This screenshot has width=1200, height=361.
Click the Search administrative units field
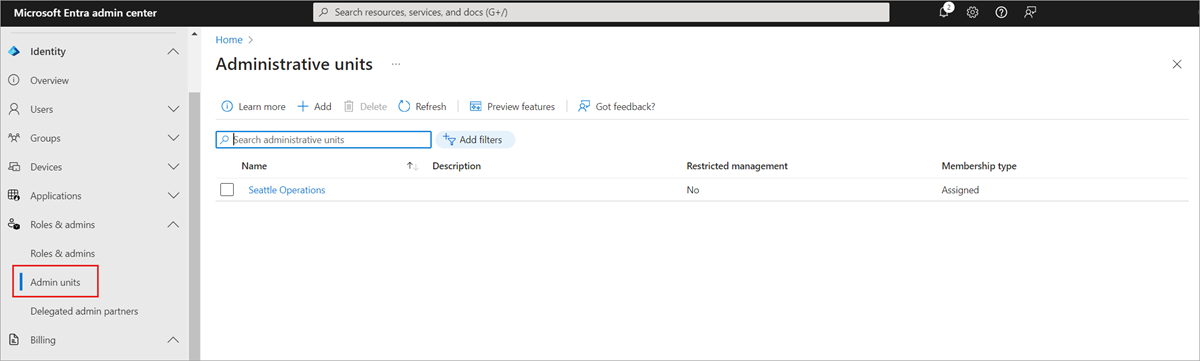click(x=324, y=140)
